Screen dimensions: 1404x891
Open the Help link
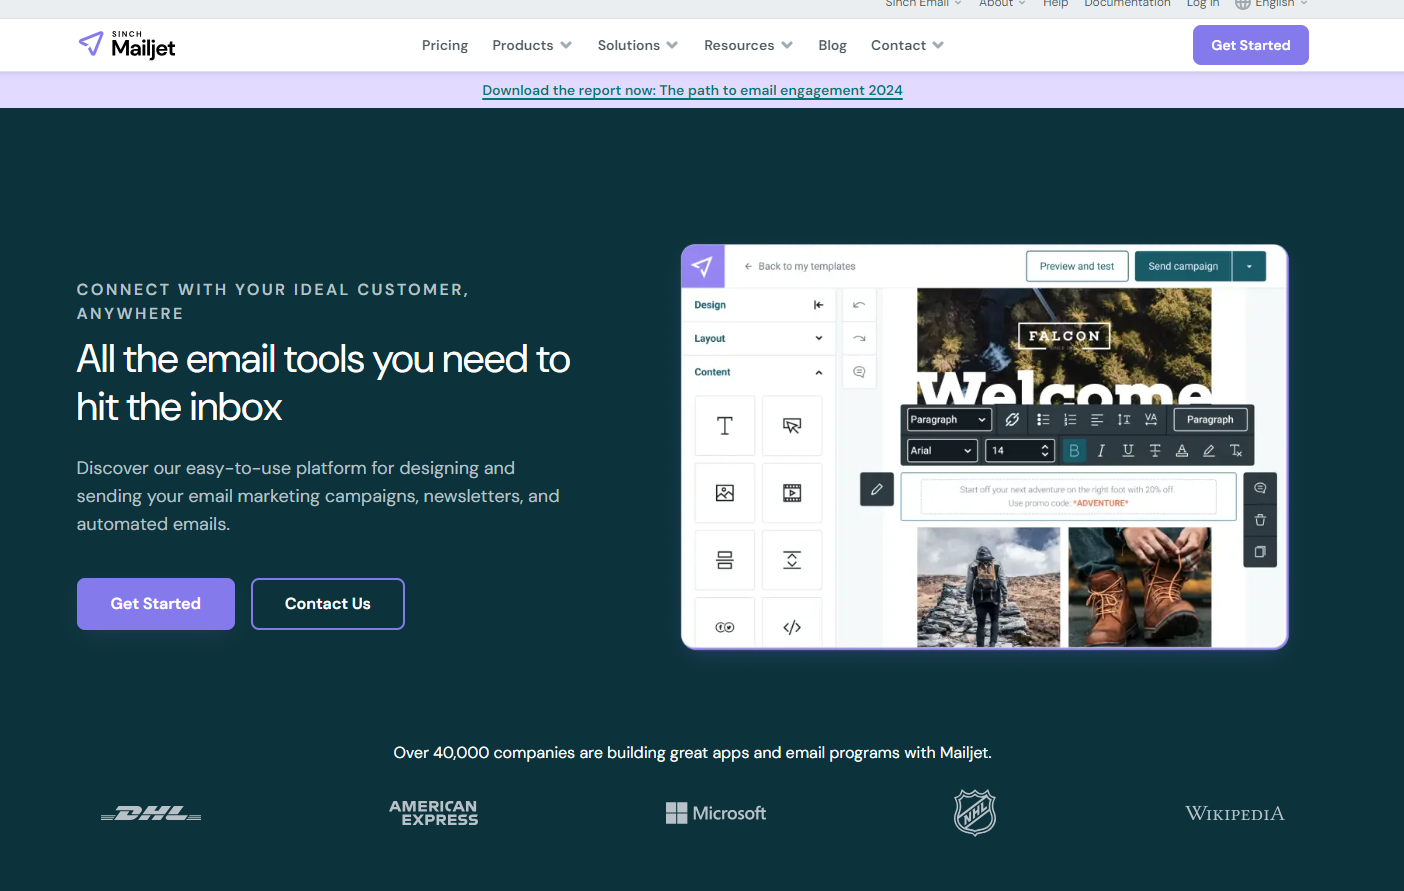pyautogui.click(x=1055, y=4)
